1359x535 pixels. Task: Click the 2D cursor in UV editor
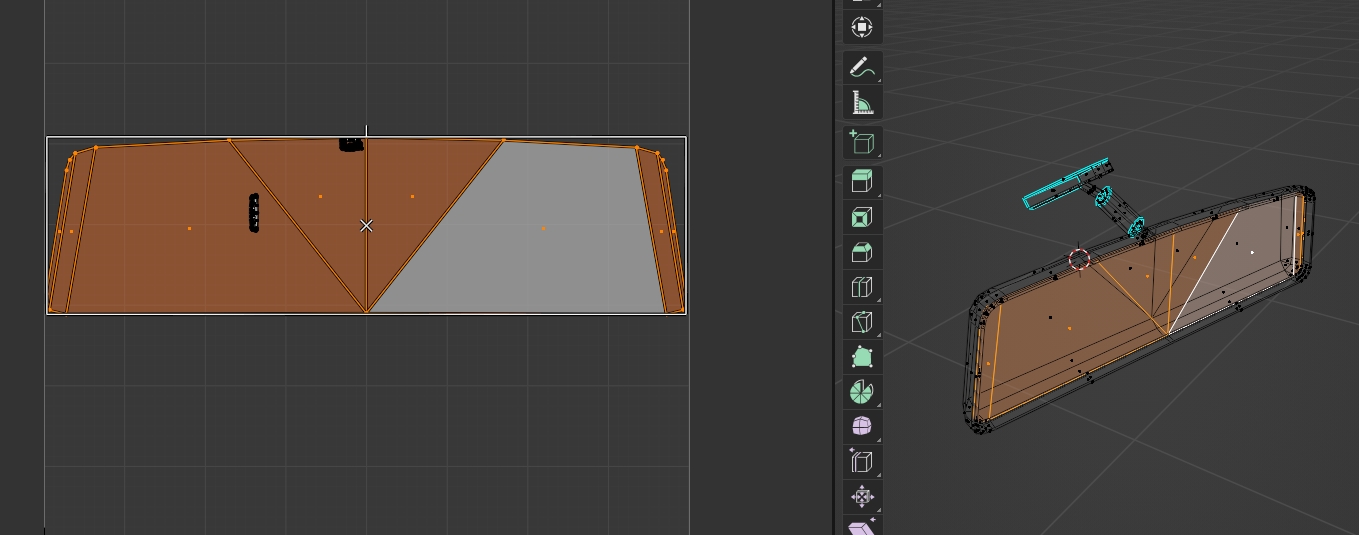click(x=366, y=226)
